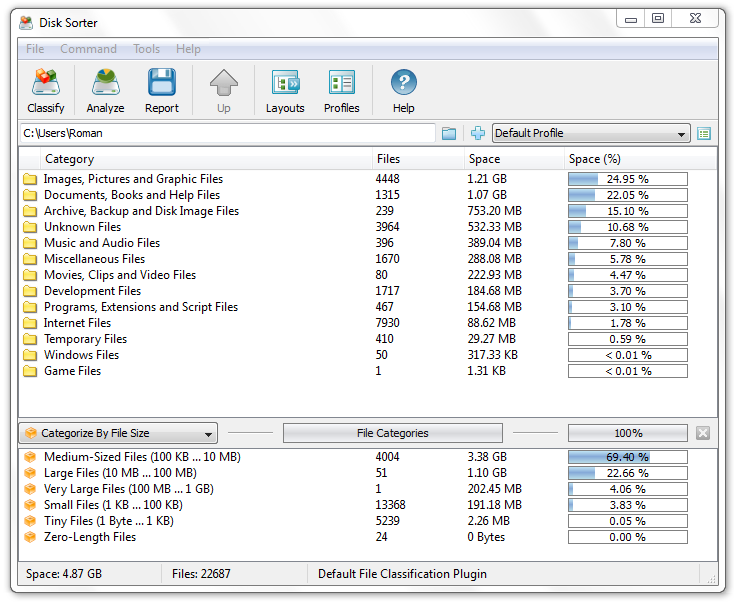Select the Music and Audio Files folder icon
Image resolution: width=734 pixels, height=602 pixels.
(x=30, y=243)
